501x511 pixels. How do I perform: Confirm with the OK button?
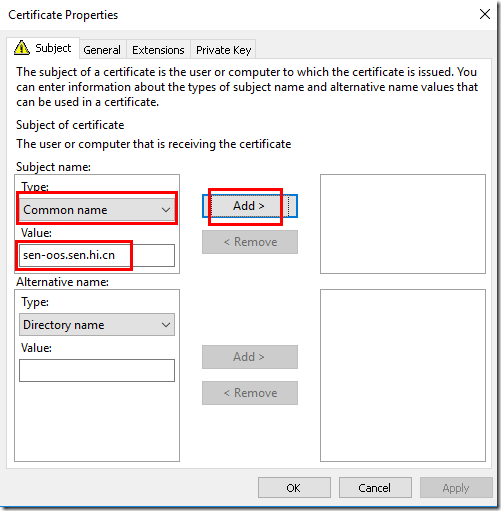tap(294, 488)
